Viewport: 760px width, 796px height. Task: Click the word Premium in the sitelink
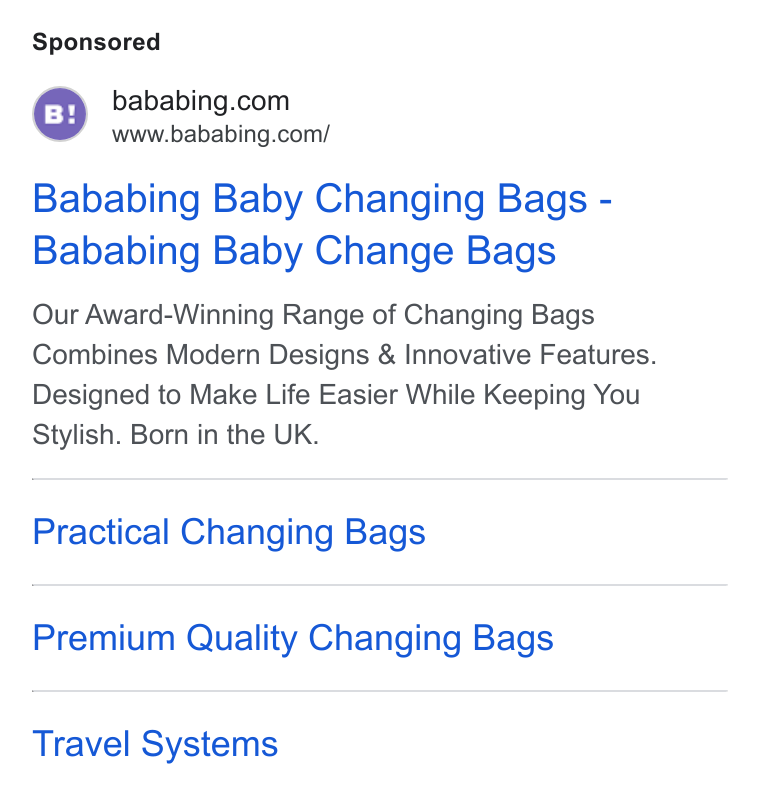tap(104, 638)
